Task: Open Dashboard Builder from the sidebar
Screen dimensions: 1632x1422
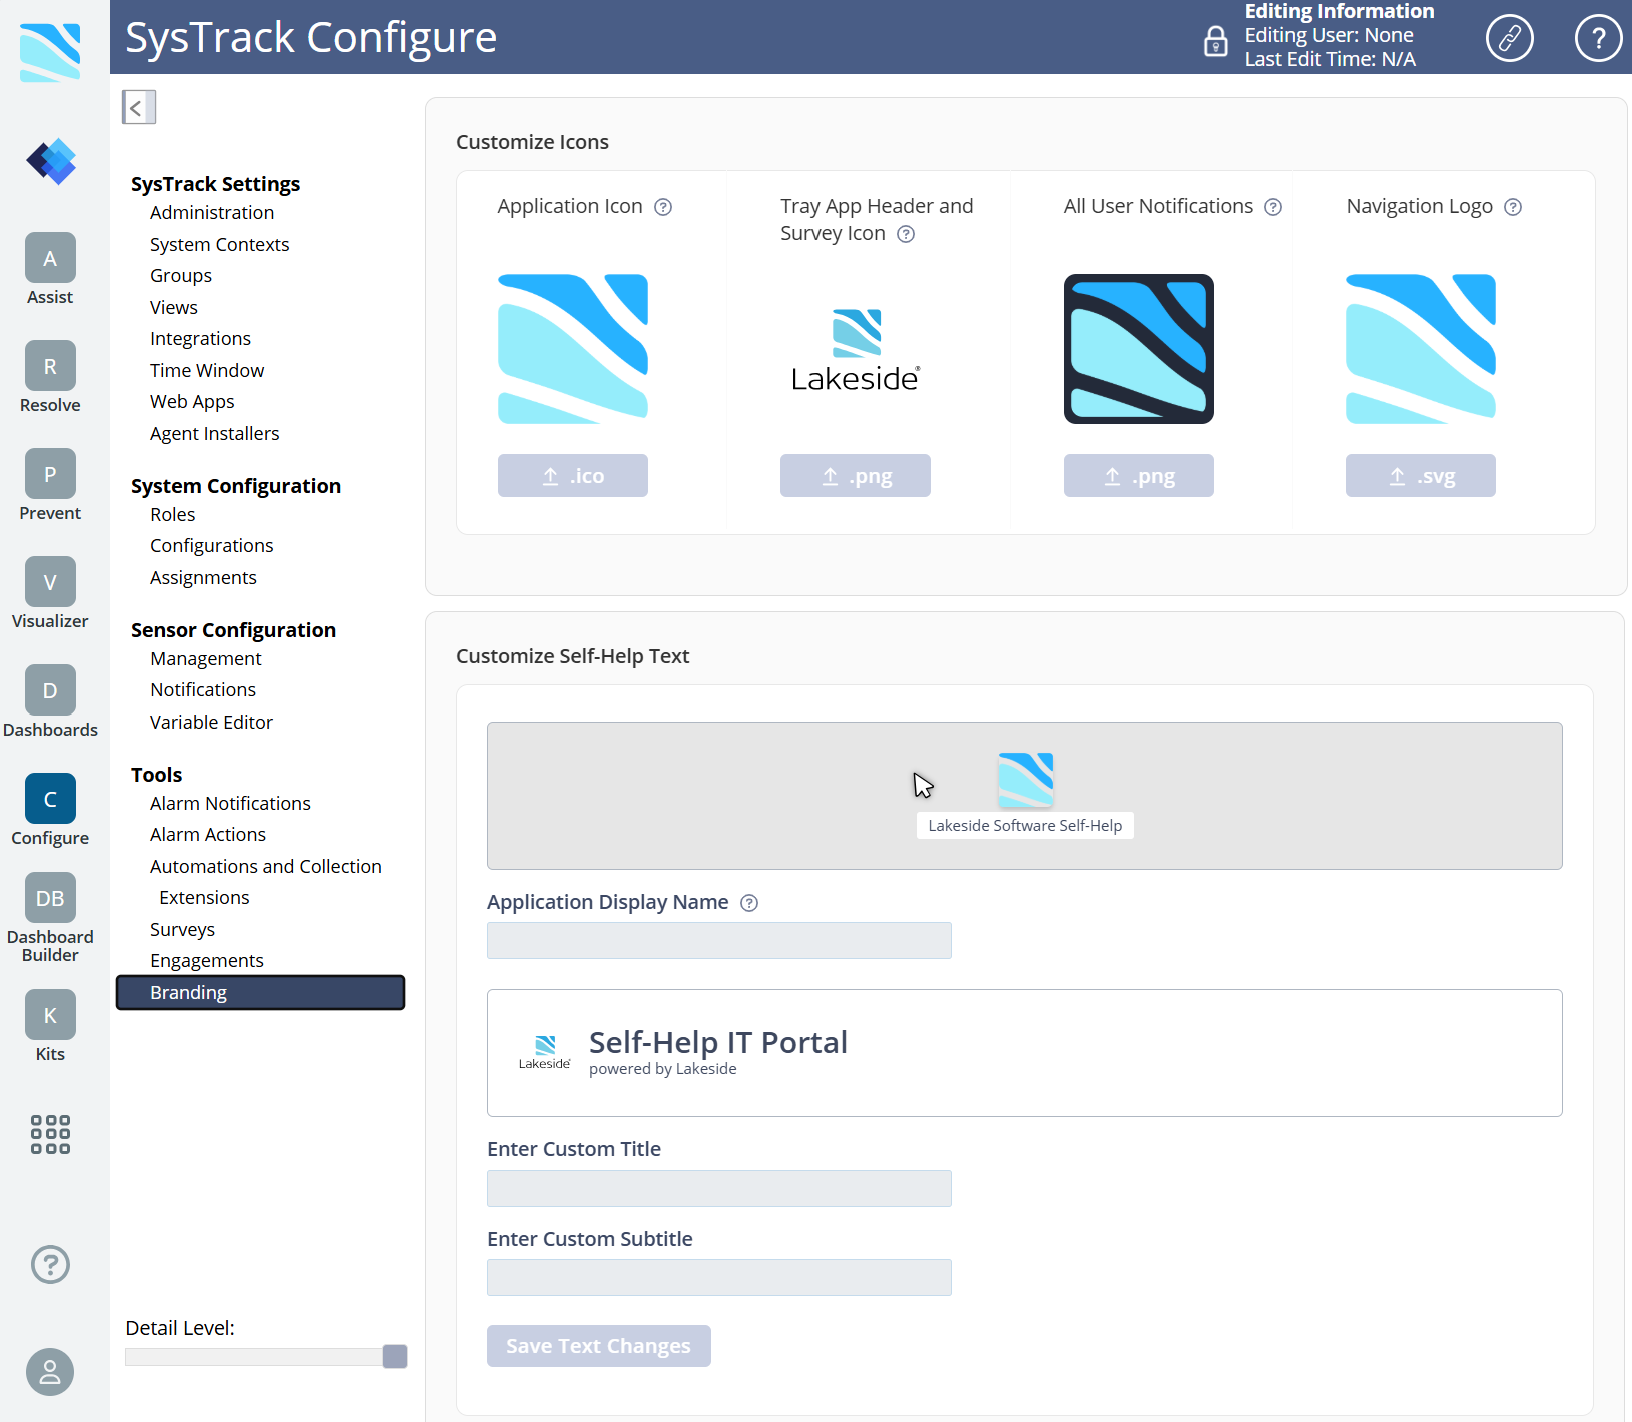Action: pyautogui.click(x=50, y=899)
